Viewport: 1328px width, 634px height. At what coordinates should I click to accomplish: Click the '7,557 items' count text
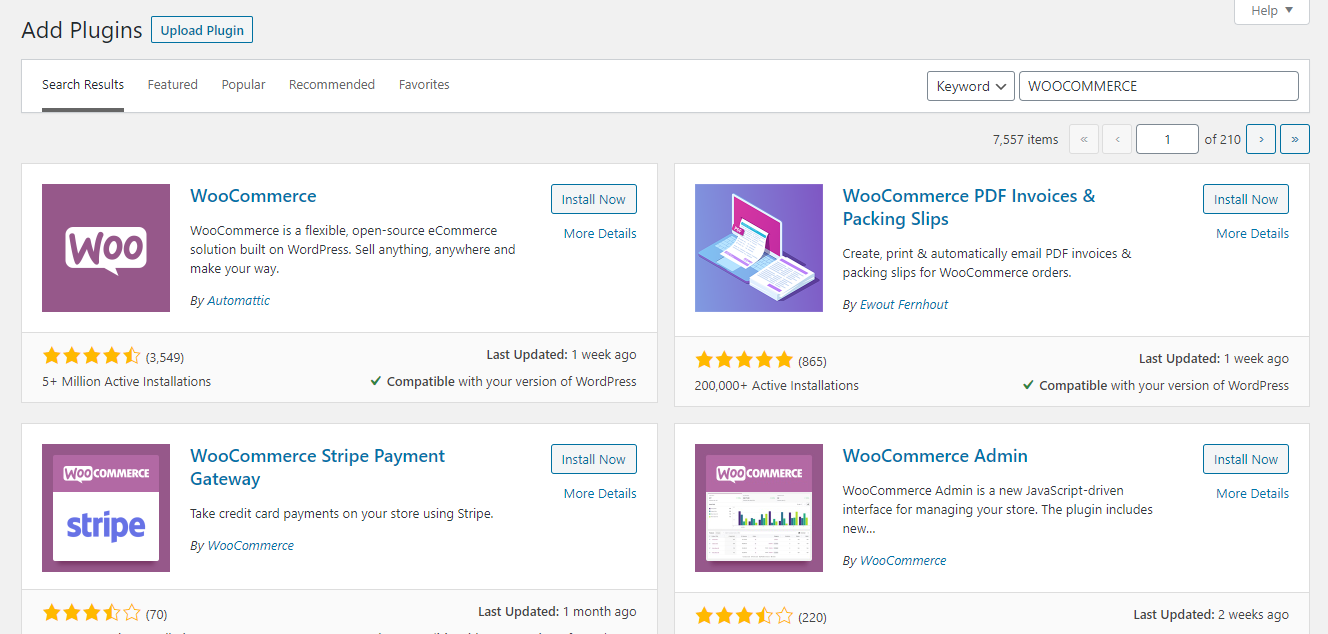(1025, 139)
